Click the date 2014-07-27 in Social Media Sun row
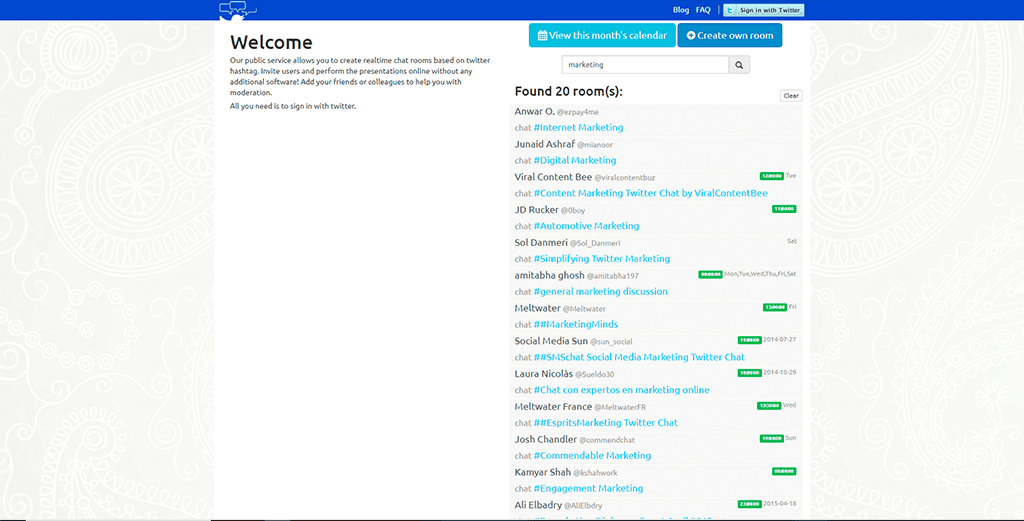 point(780,339)
